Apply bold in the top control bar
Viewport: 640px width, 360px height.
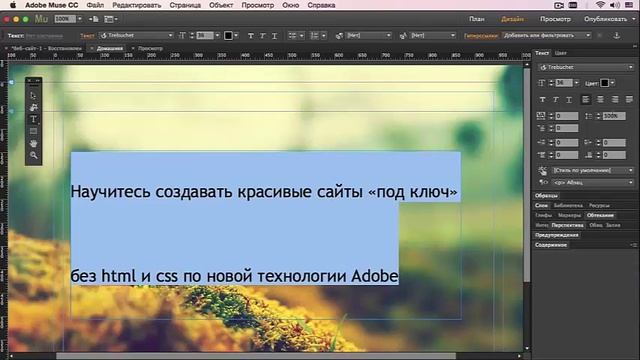251,36
